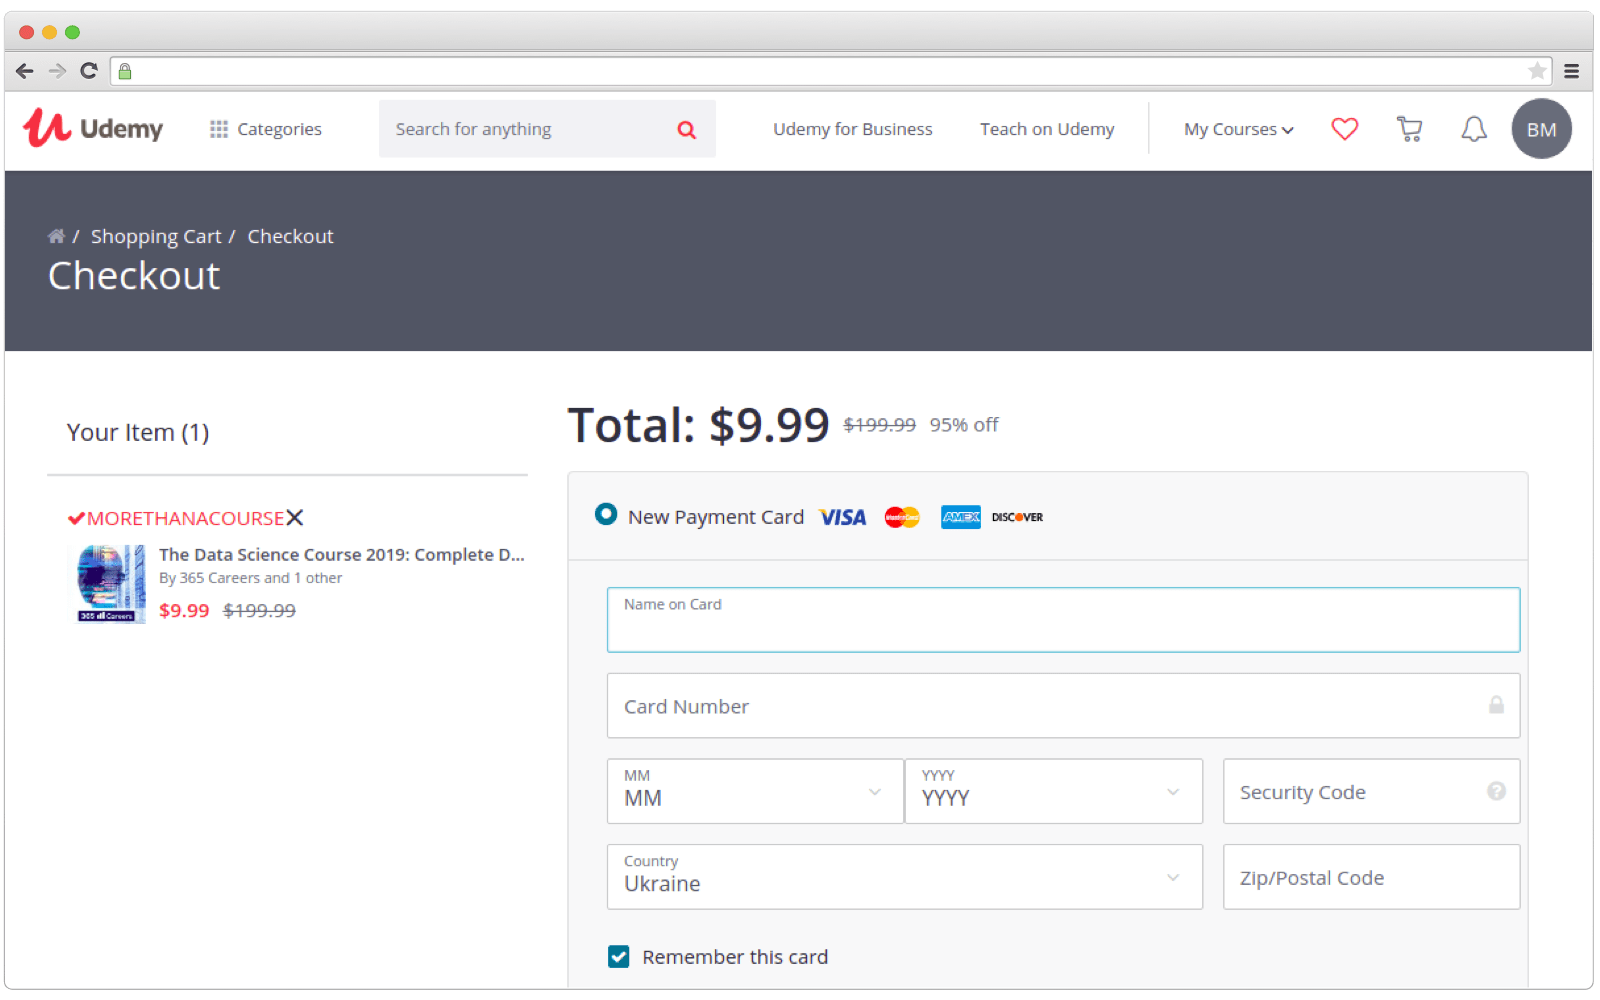Open the shopping cart icon

pyautogui.click(x=1409, y=128)
